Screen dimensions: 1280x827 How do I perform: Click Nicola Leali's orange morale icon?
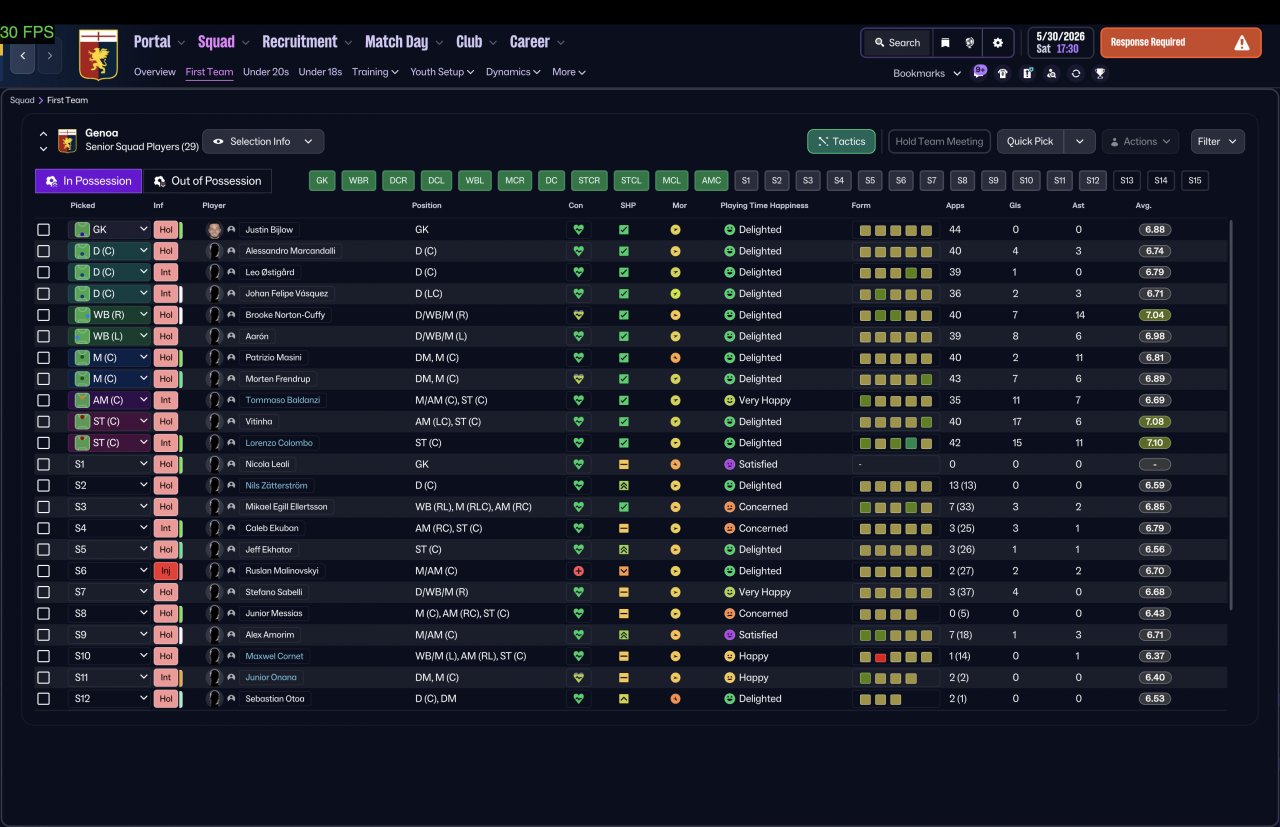click(675, 464)
